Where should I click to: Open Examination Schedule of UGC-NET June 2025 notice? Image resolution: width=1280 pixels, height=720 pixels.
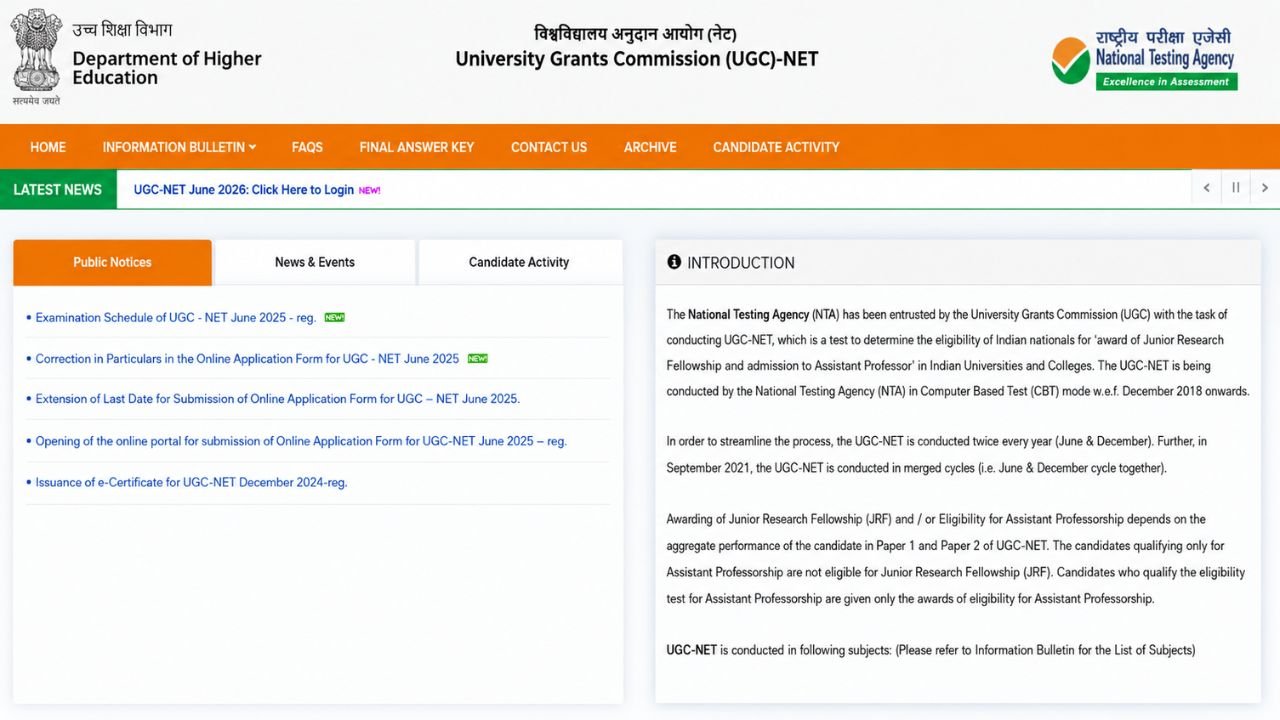point(176,317)
